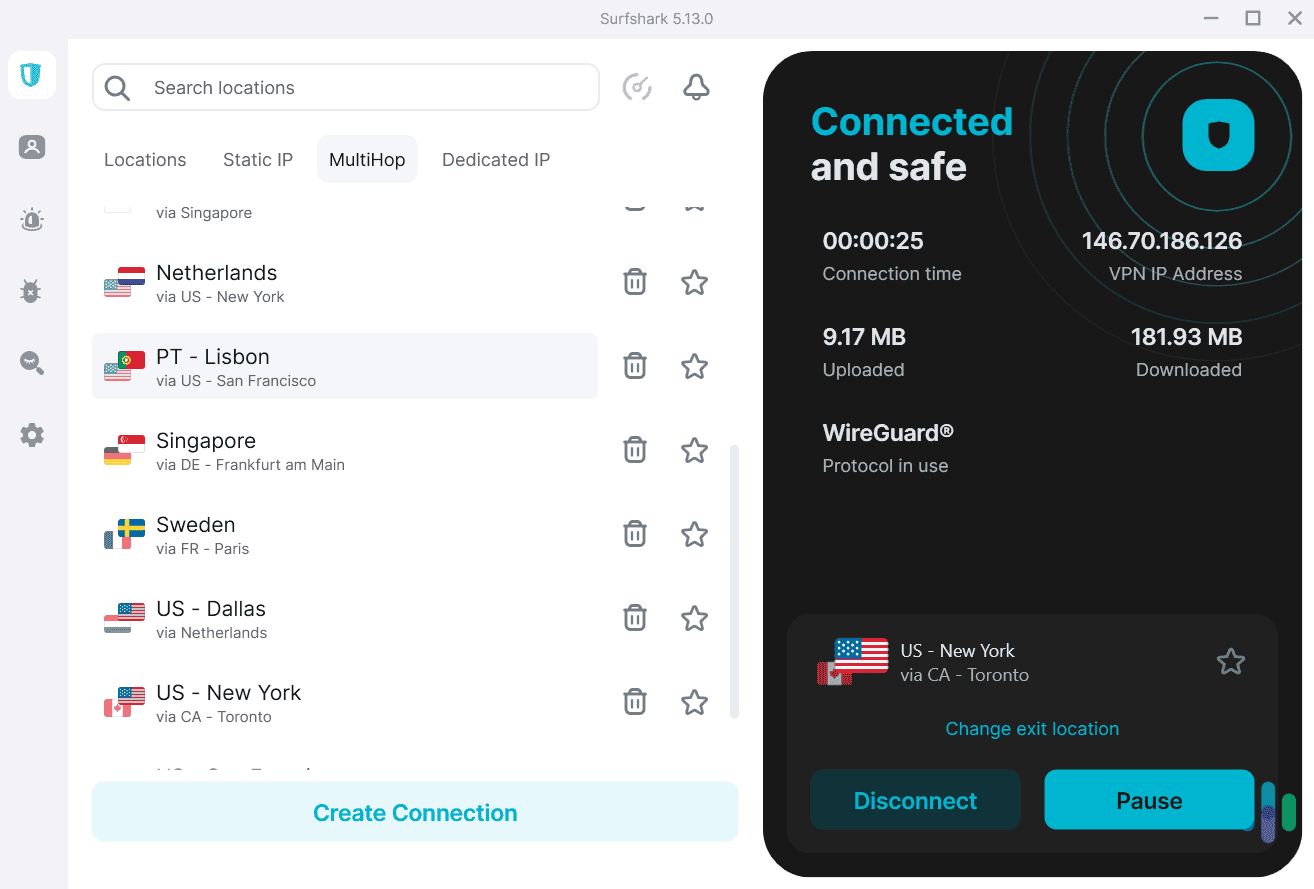Open the VPN home via the Surfshark shield icon

pyautogui.click(x=31, y=75)
